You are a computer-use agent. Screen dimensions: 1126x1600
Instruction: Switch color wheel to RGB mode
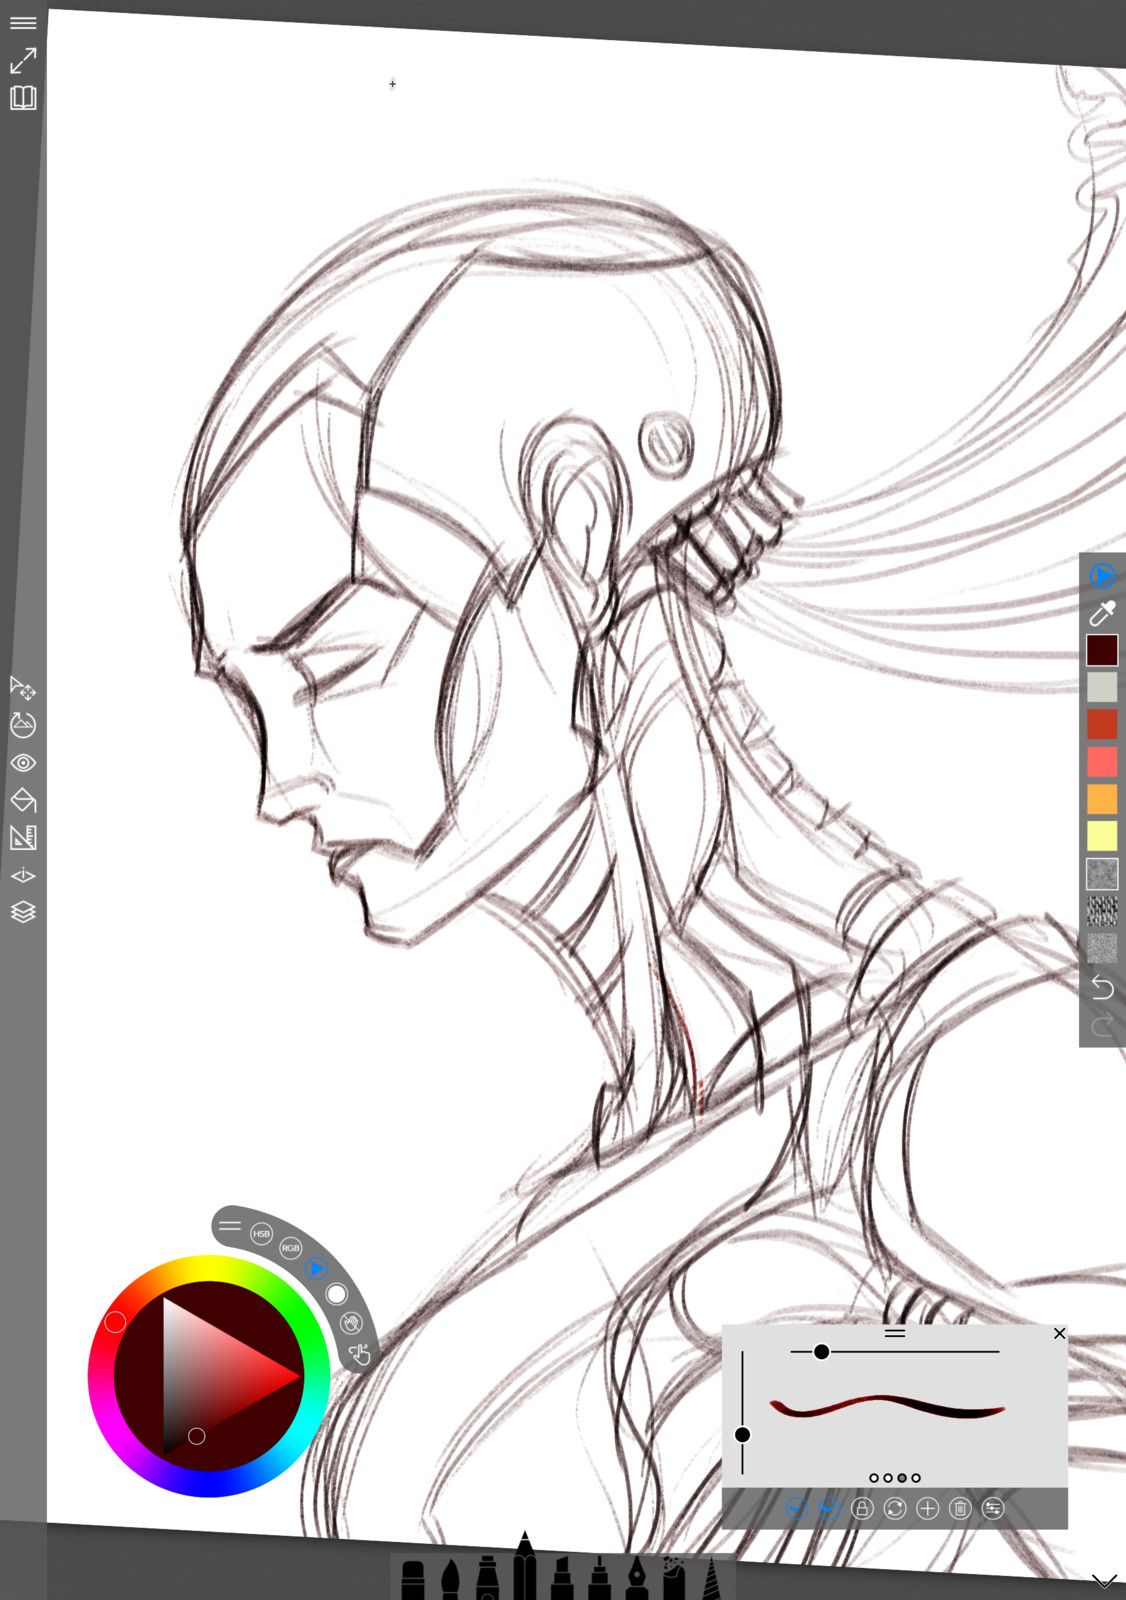coord(290,1248)
